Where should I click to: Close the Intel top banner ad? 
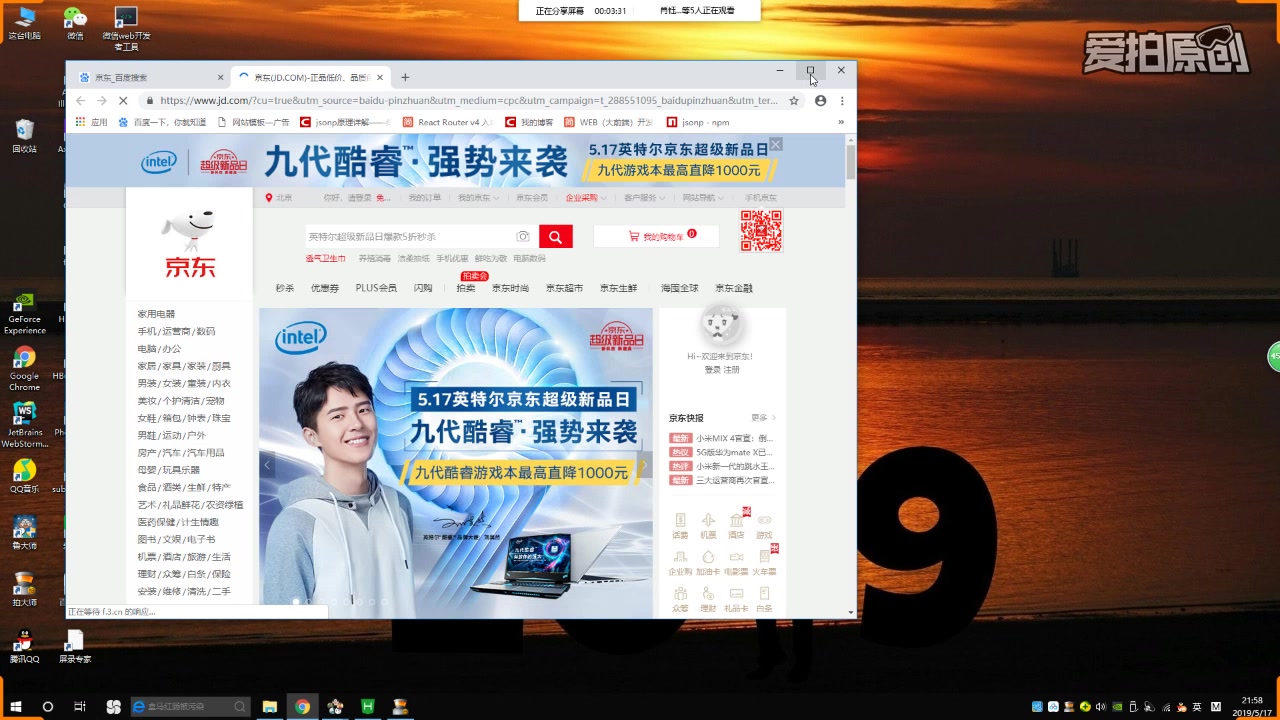point(775,145)
